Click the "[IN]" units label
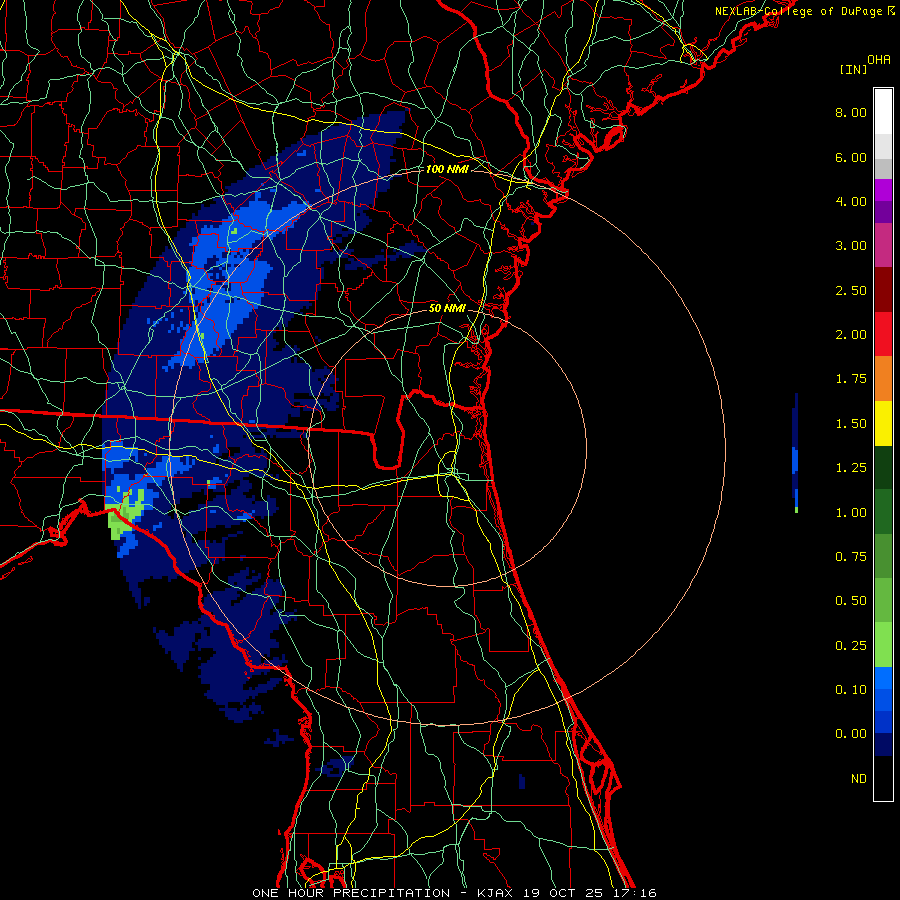The width and height of the screenshot is (900, 900). click(x=853, y=69)
